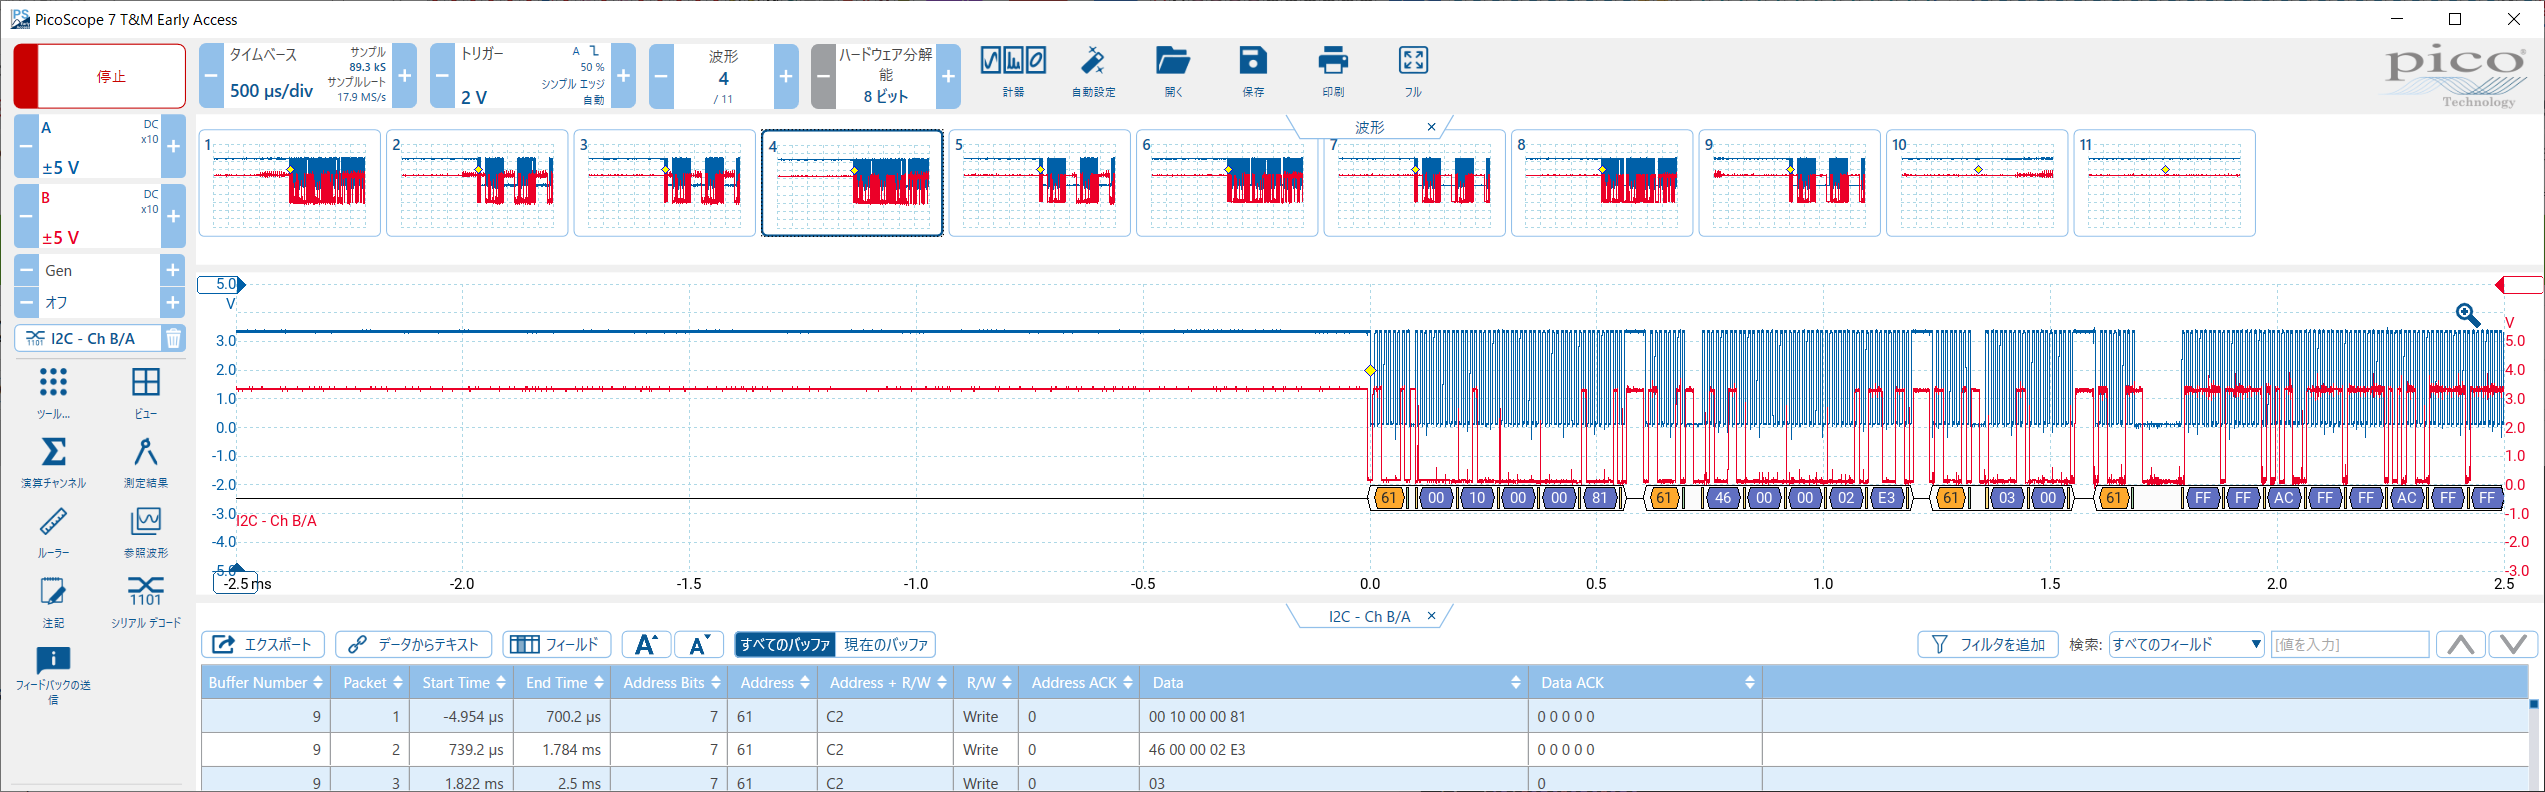
Task: Increase channel A range with plus
Action: point(173,147)
